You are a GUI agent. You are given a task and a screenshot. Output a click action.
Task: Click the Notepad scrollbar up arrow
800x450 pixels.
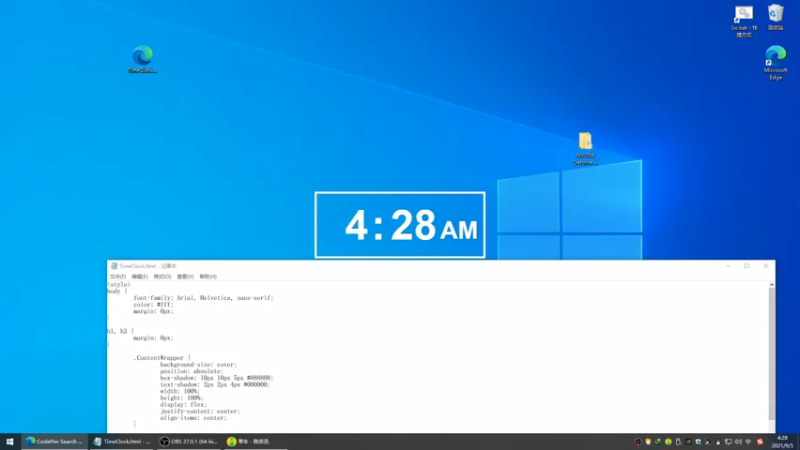[x=771, y=285]
